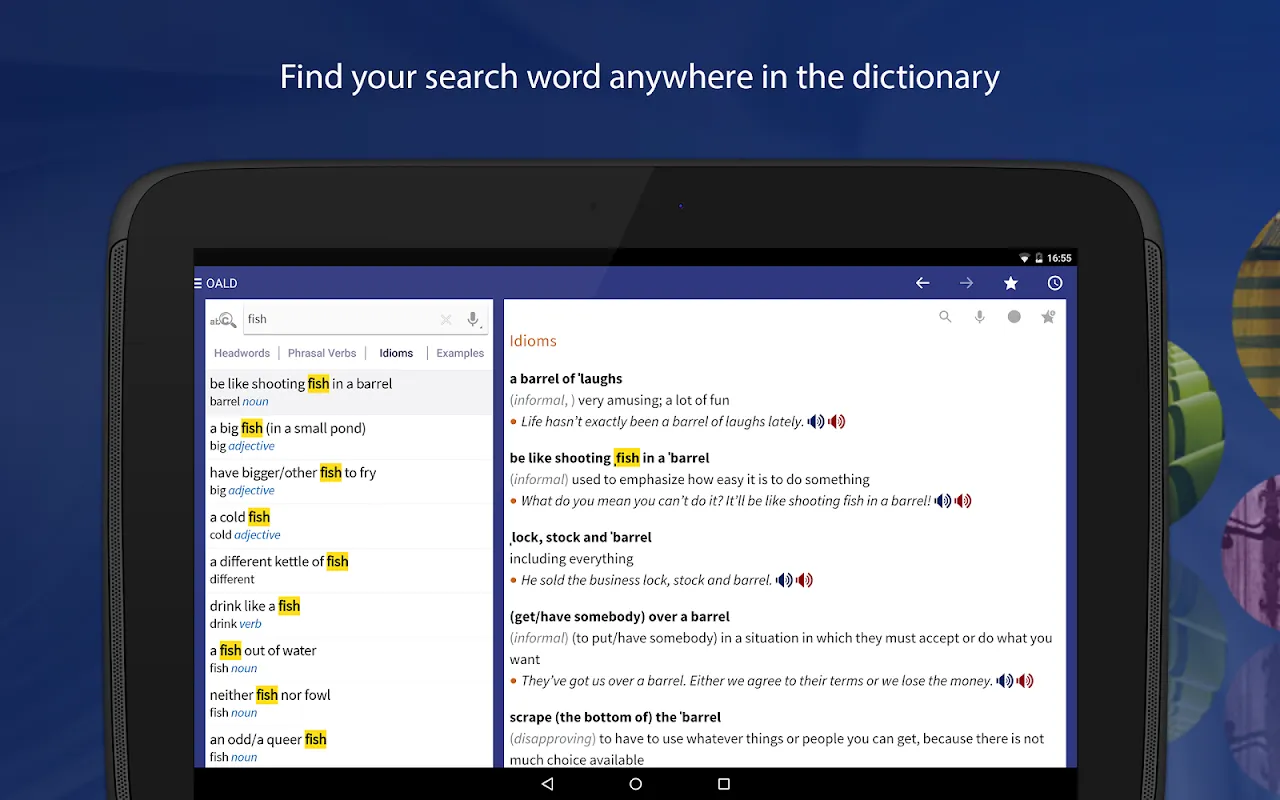
Task: Go forward with the right arrow
Action: 966,283
